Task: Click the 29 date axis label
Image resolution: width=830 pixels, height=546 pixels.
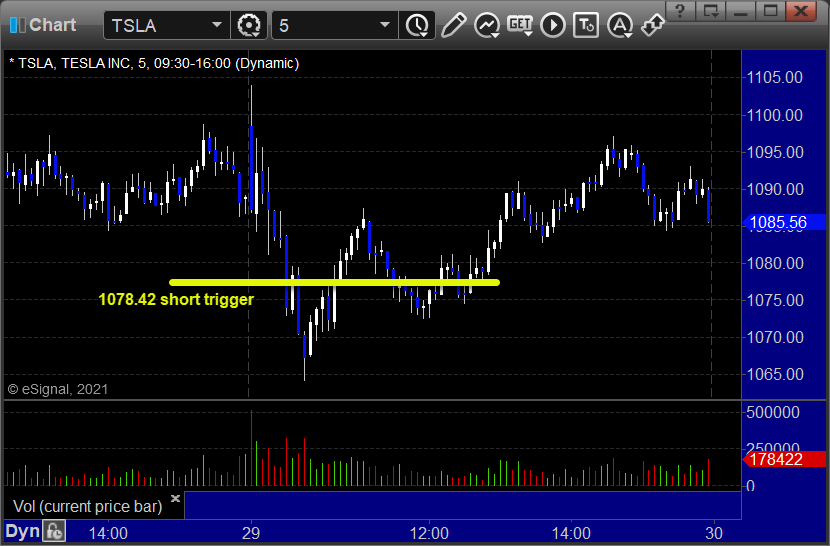Action: [x=251, y=533]
